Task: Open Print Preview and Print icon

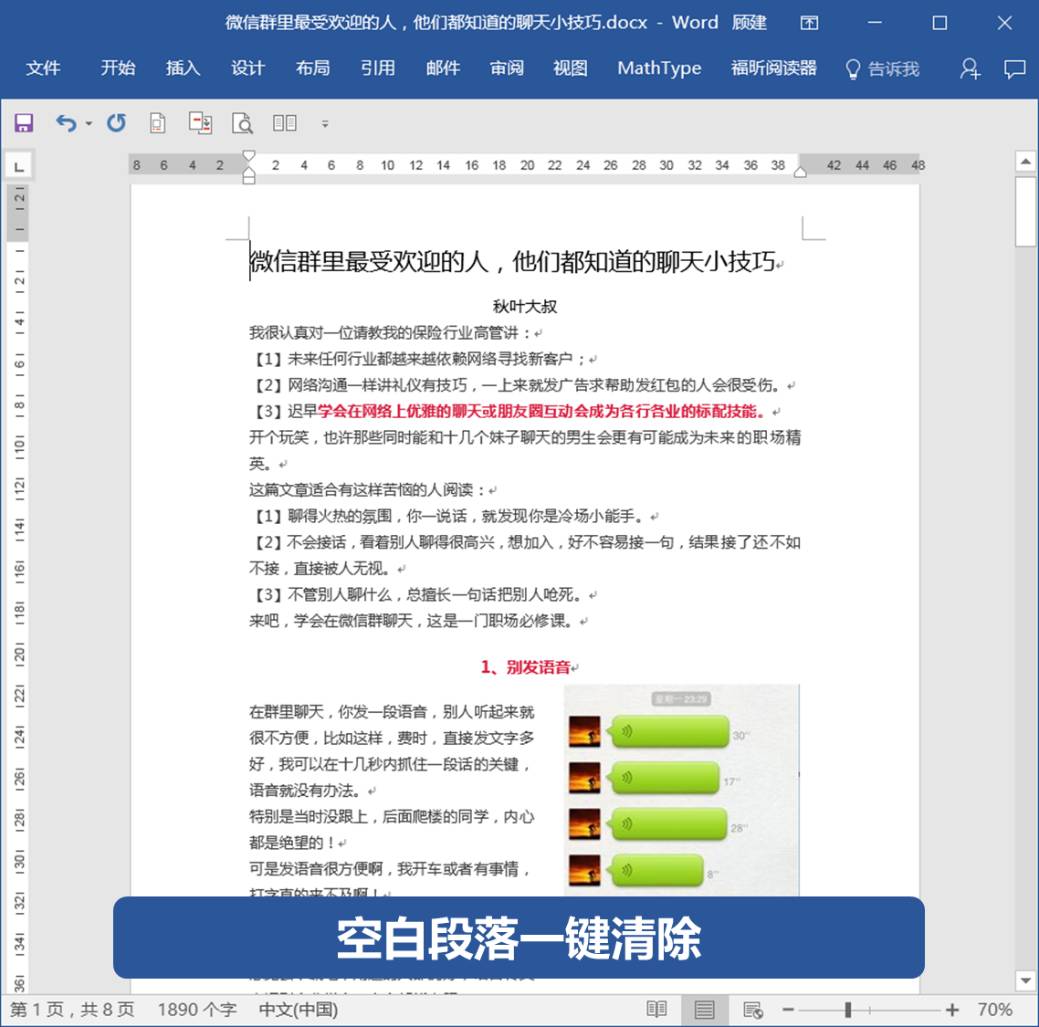Action: (x=241, y=122)
